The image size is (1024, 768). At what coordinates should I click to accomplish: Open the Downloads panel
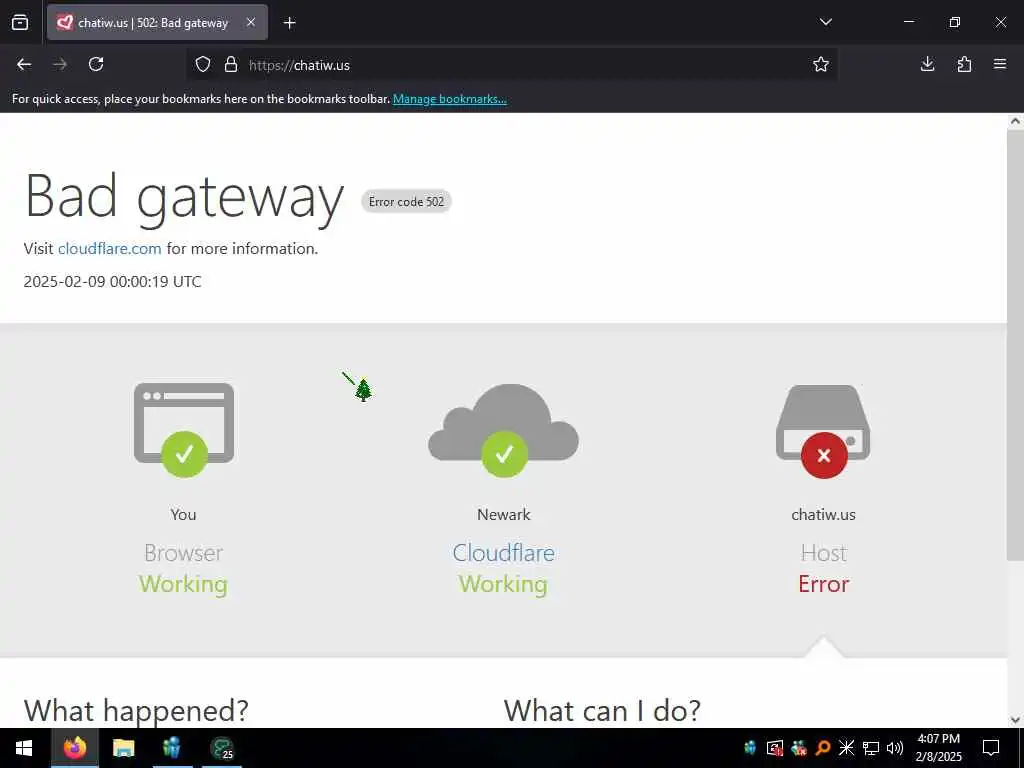click(x=927, y=64)
